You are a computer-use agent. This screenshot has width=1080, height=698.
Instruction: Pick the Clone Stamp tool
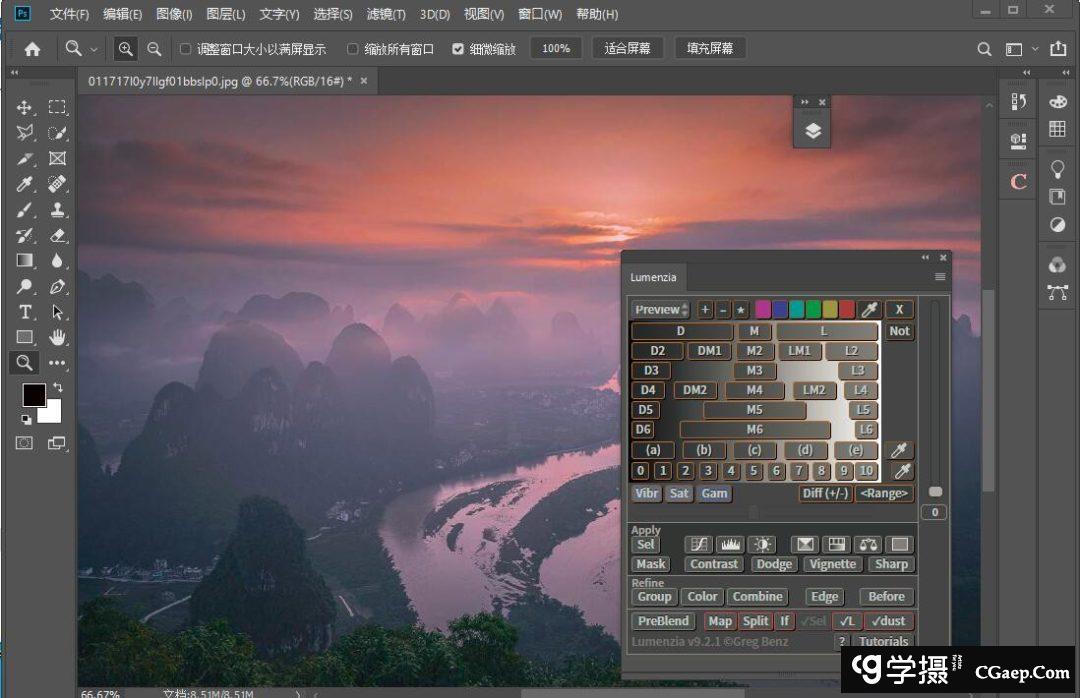[57, 209]
